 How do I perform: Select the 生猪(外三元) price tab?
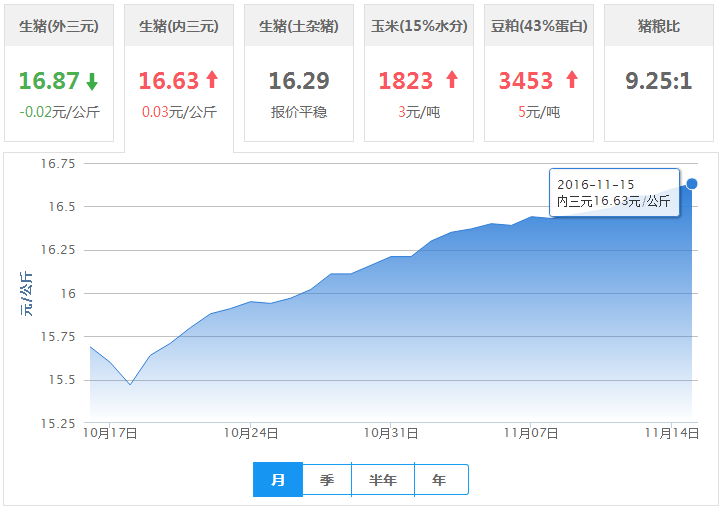59,73
